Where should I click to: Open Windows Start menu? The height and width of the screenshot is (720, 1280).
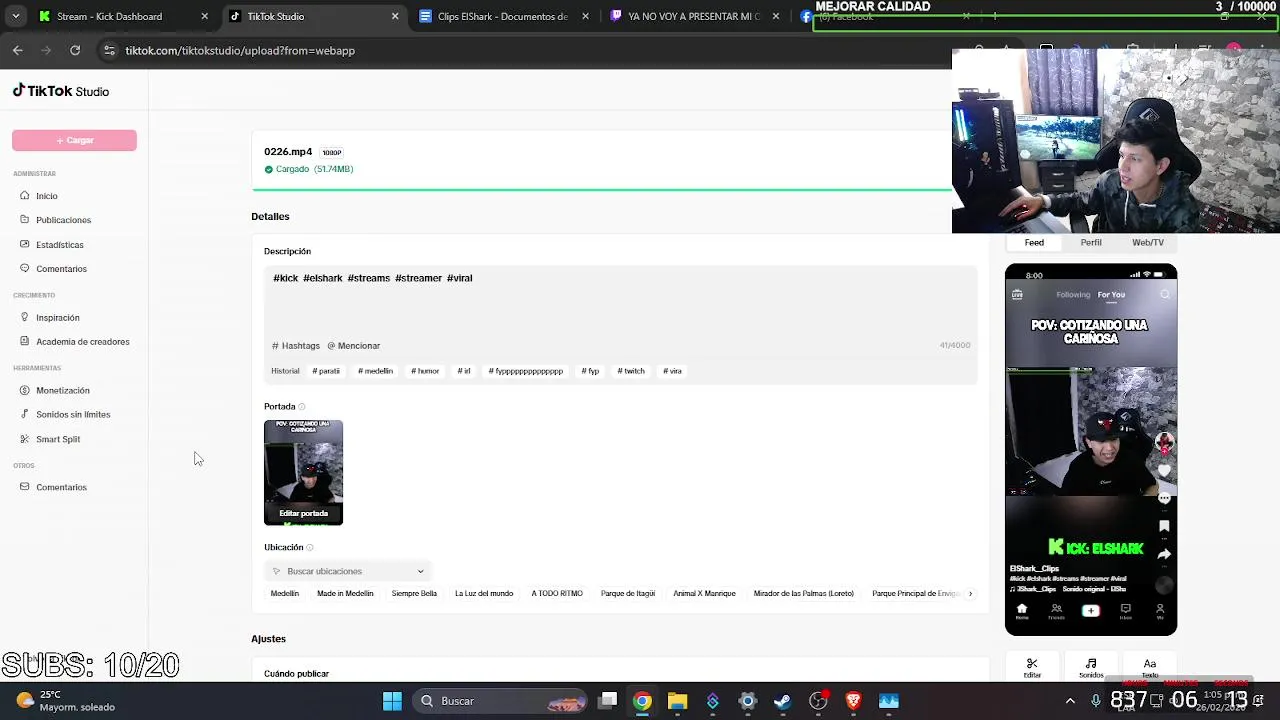point(392,701)
